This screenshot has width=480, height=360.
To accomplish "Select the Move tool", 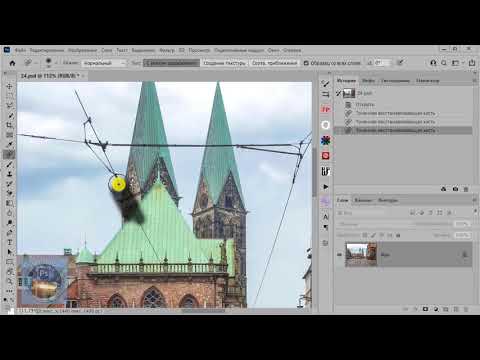I will [x=9, y=86].
